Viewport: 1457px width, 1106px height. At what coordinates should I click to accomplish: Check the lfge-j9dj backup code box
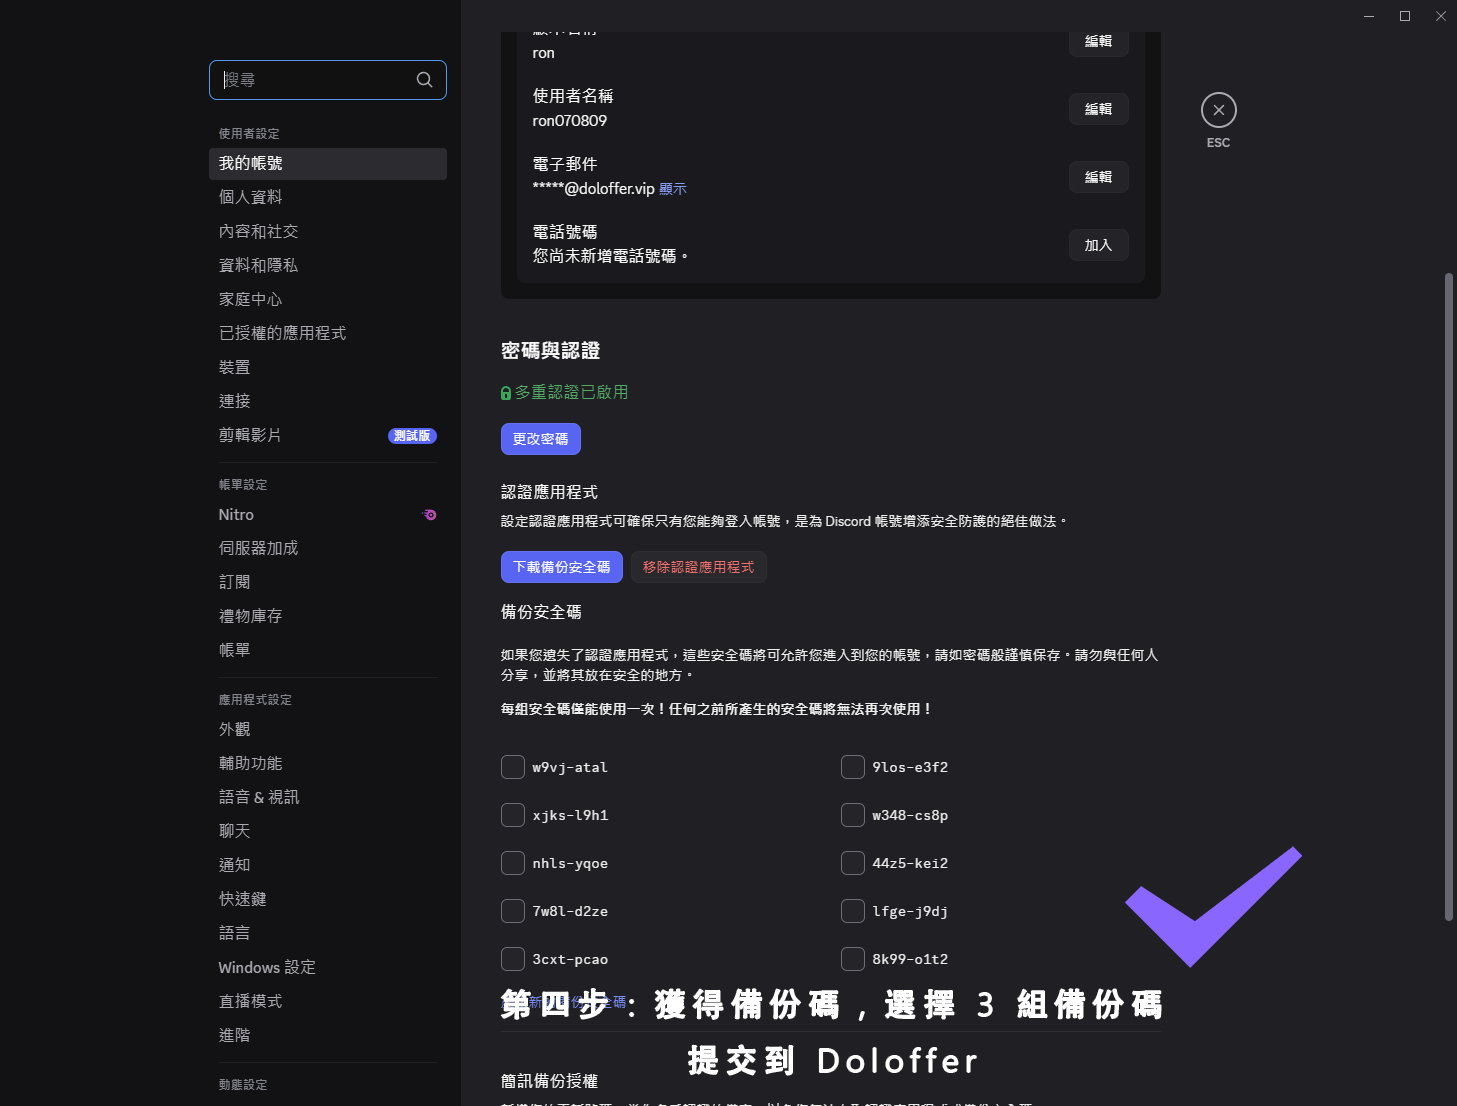point(853,911)
